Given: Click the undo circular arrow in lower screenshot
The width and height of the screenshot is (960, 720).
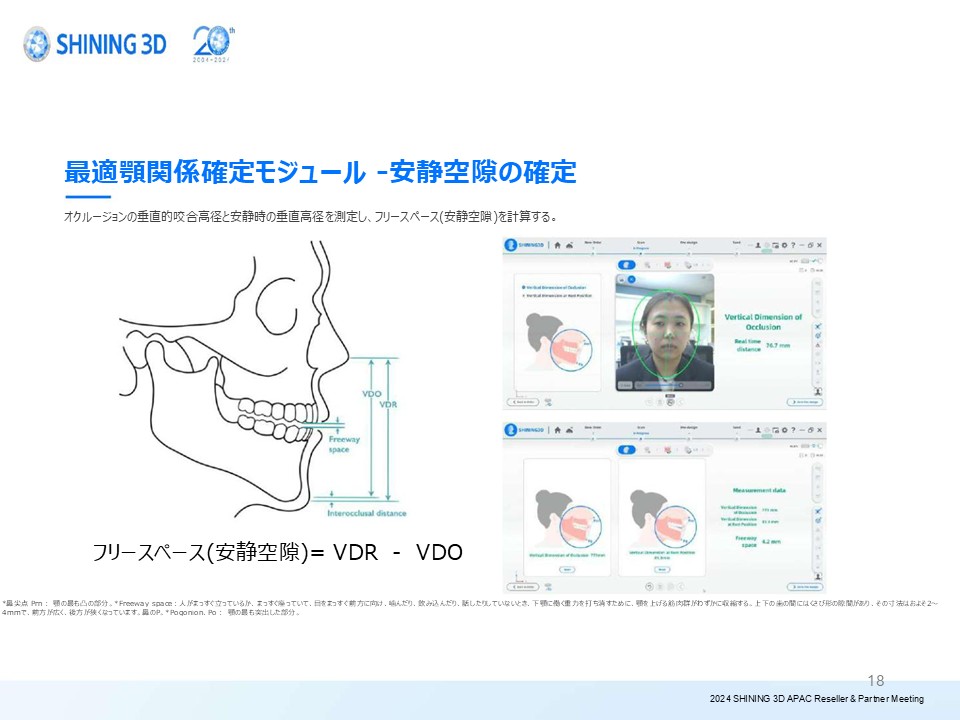Looking at the screenshot, I should 649,586.
